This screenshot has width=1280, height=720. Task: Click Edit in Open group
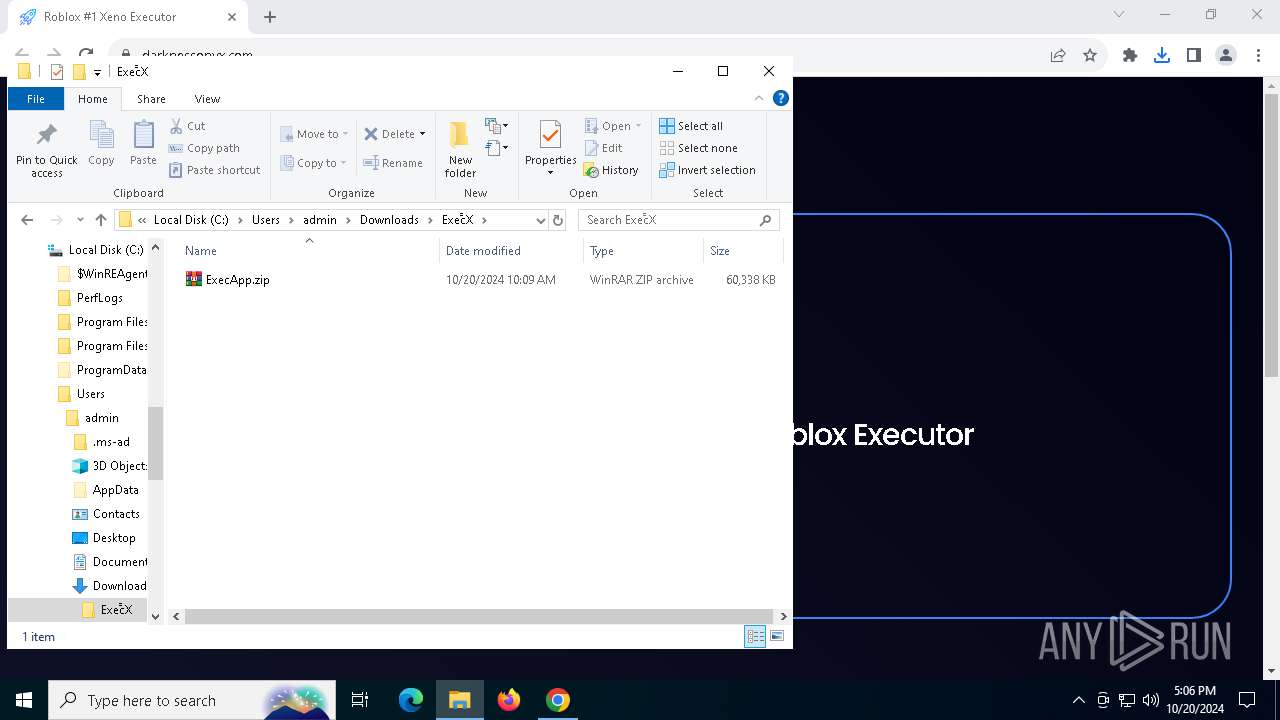point(603,148)
